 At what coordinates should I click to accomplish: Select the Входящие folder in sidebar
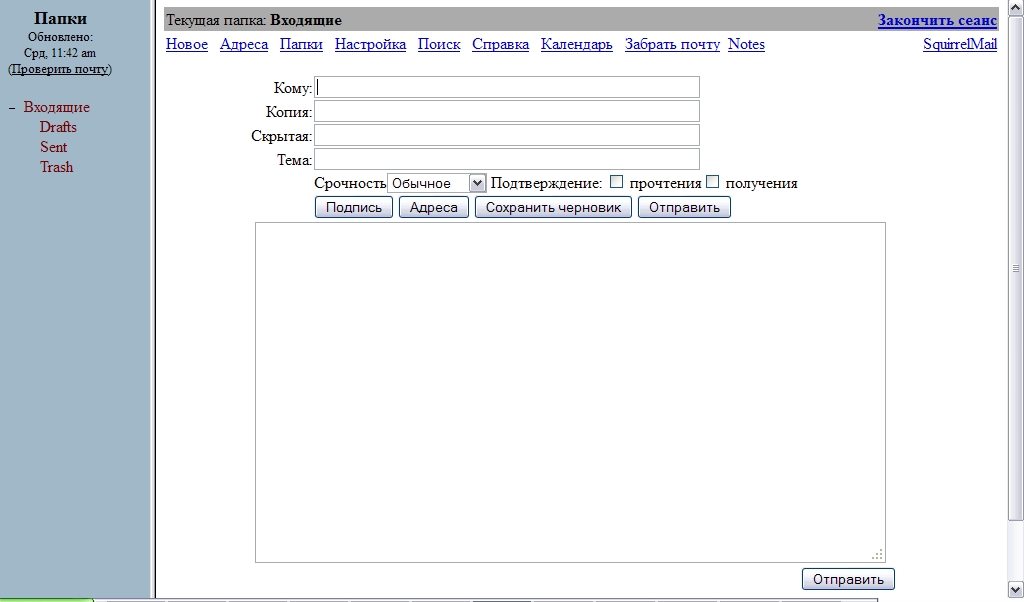click(x=57, y=107)
